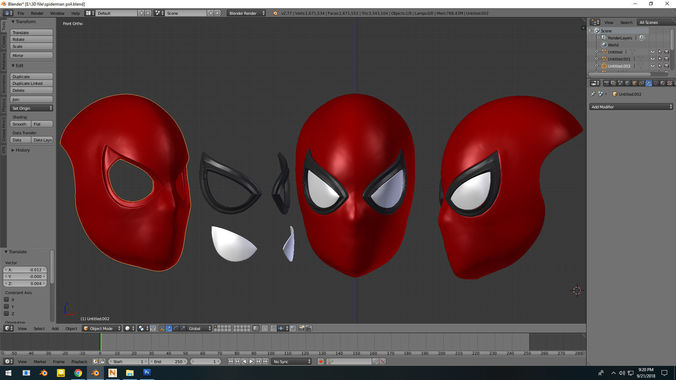Toggle the 3D manipulator widget on or off
The height and width of the screenshot is (380, 676).
(162, 328)
